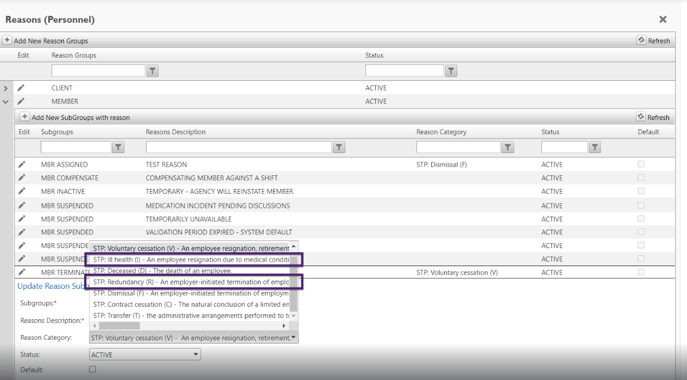
Task: Click the Subgroups filter text field
Action: (x=76, y=147)
